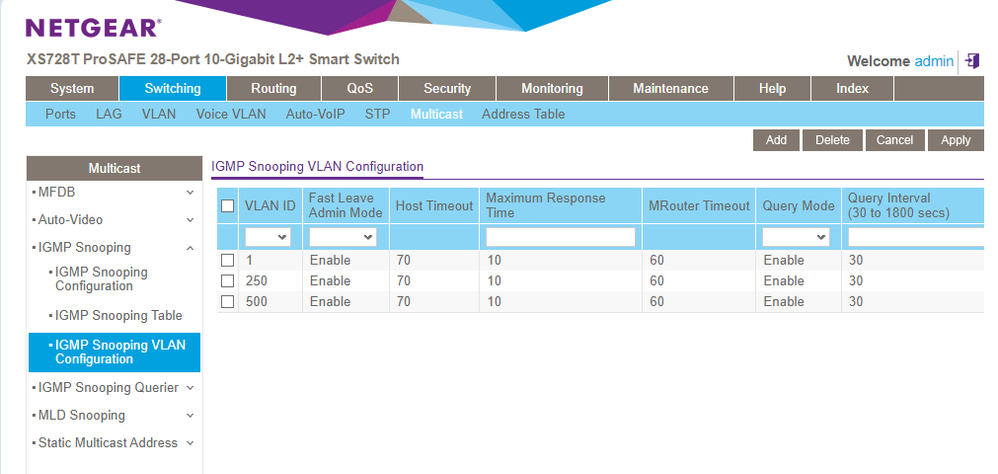Toggle the select-all checkbox in table header
Screen dimensions: 998x474
pyautogui.click(x=228, y=206)
